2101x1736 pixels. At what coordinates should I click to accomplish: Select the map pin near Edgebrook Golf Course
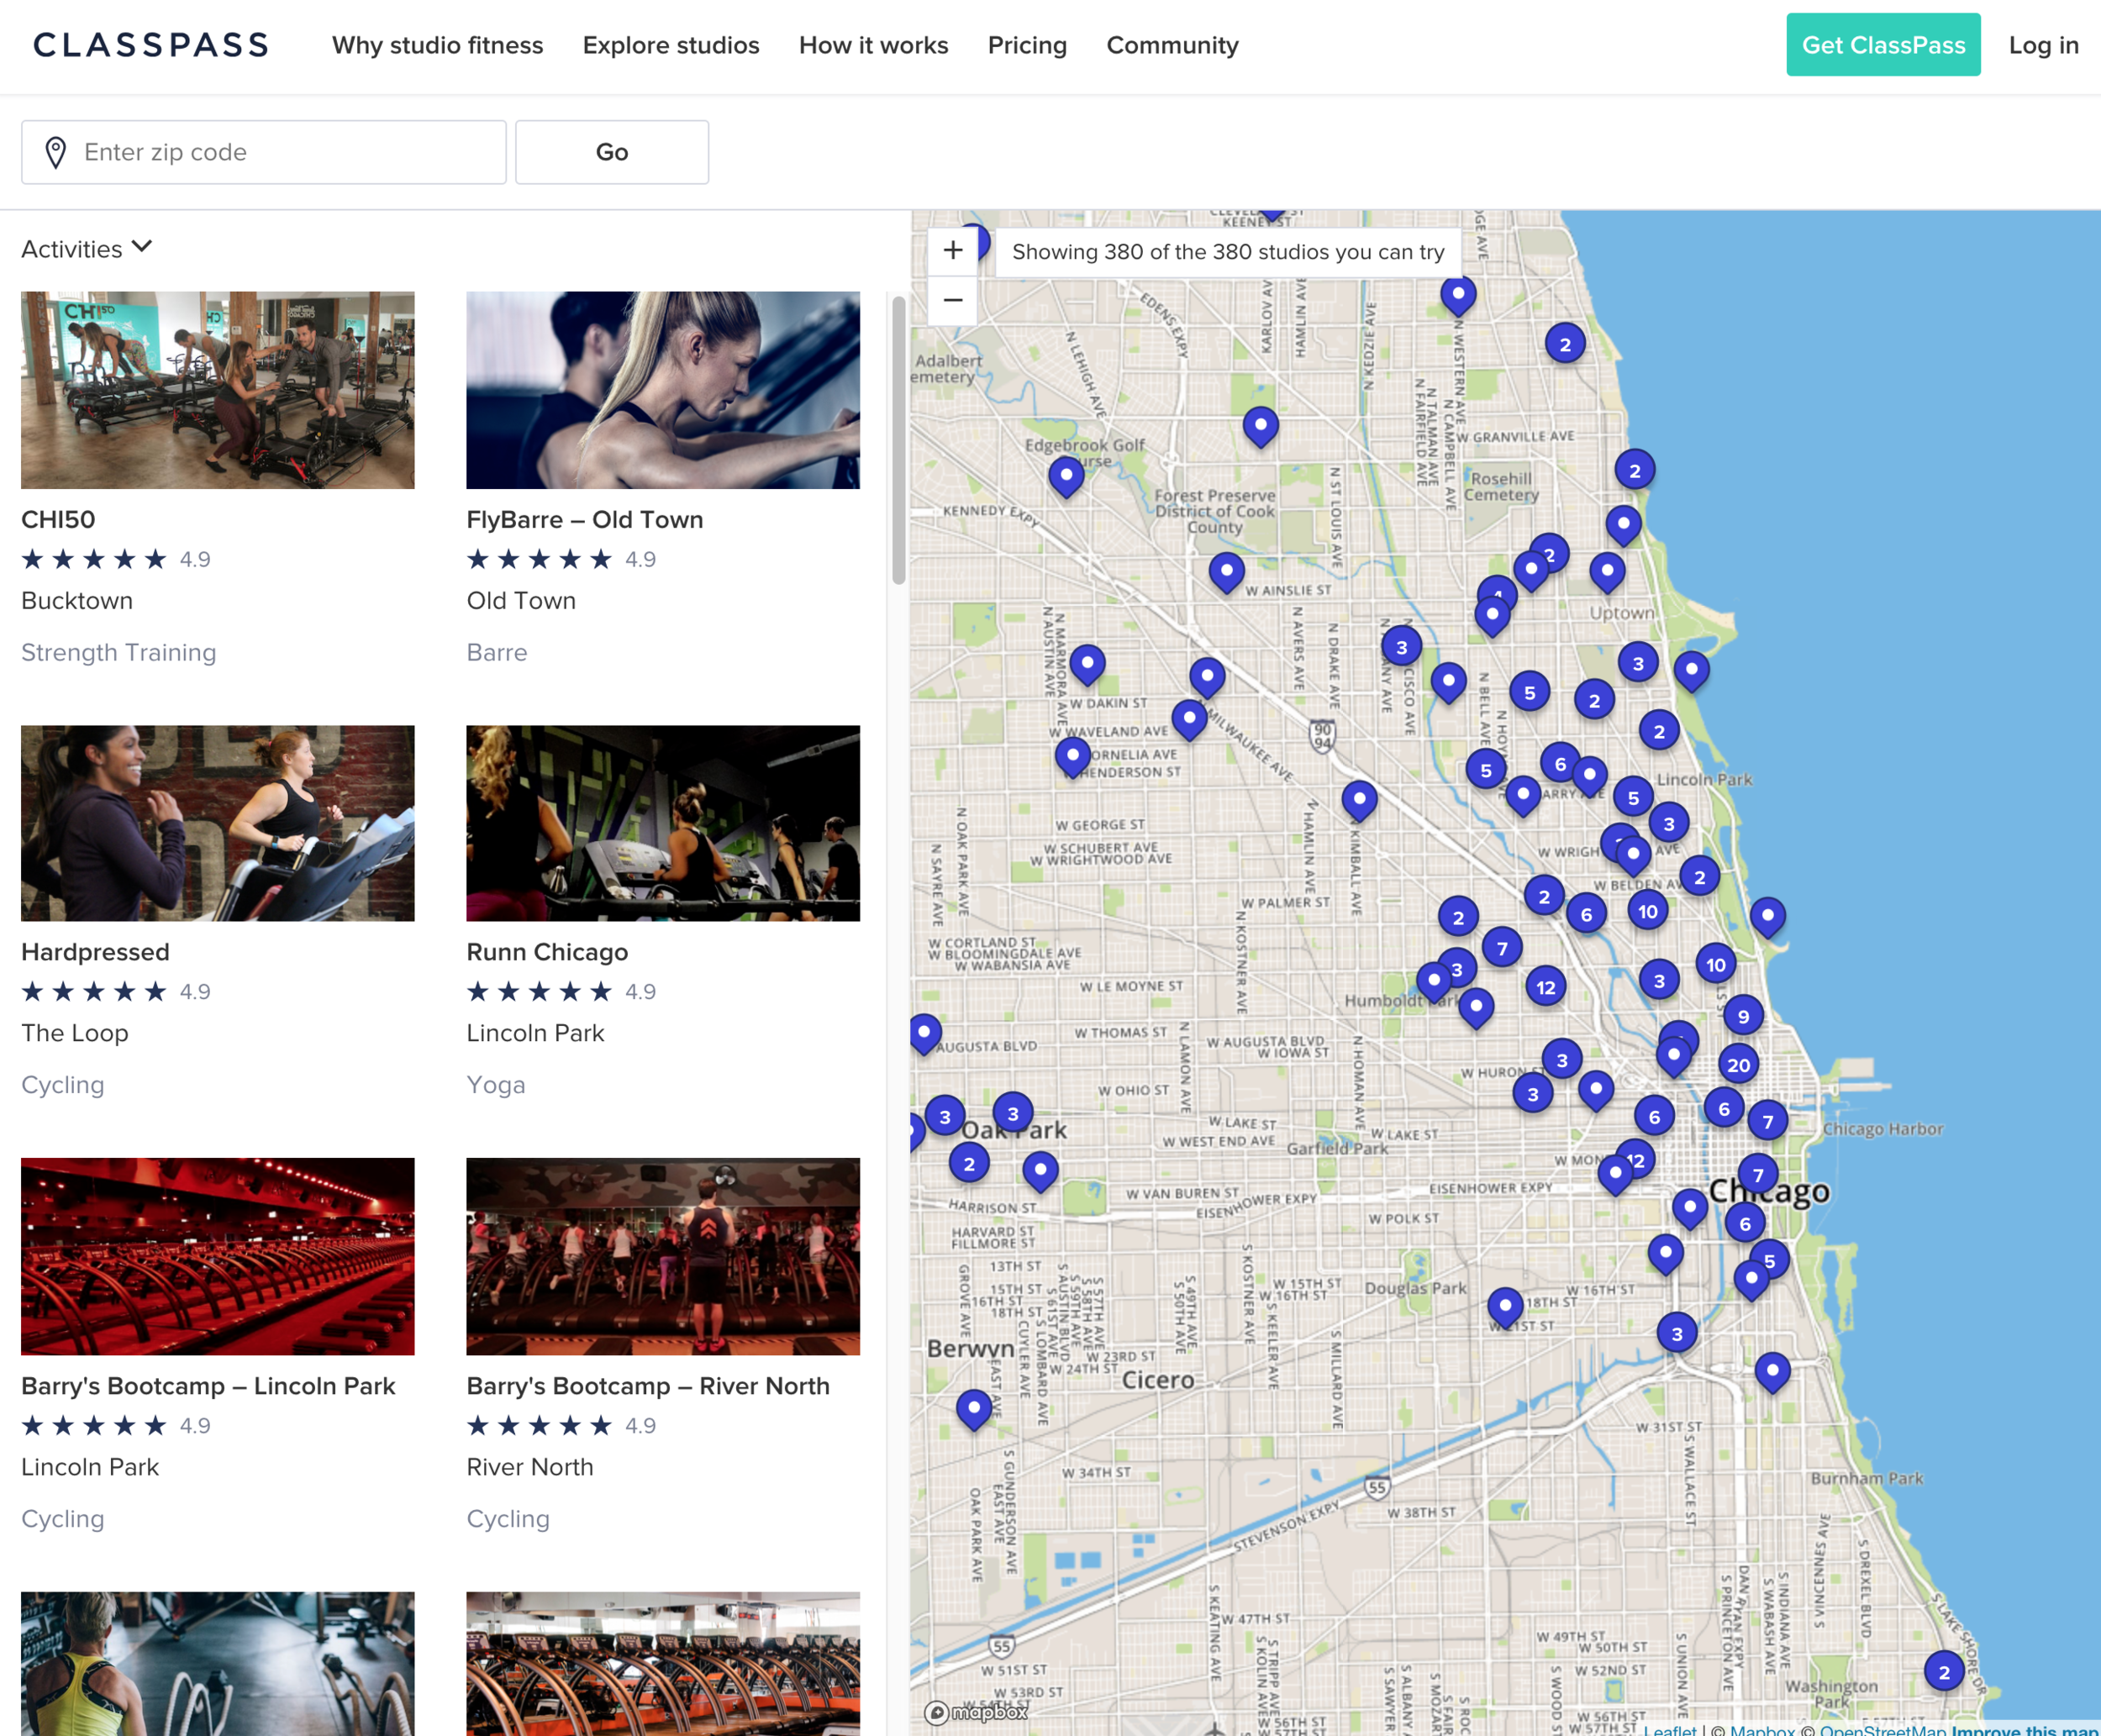pos(1066,475)
